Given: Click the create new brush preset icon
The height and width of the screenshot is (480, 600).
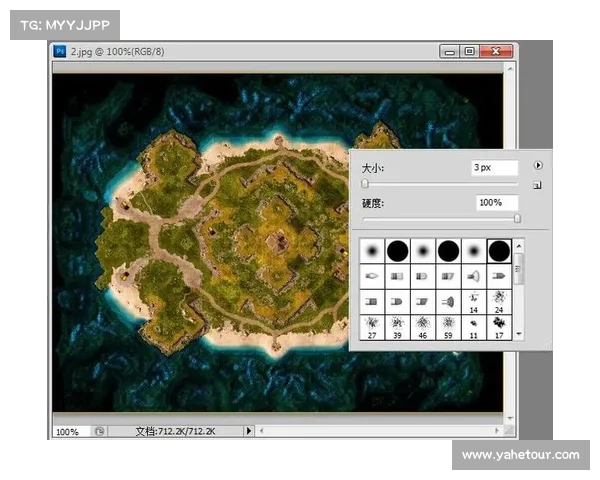Looking at the screenshot, I should [x=537, y=186].
